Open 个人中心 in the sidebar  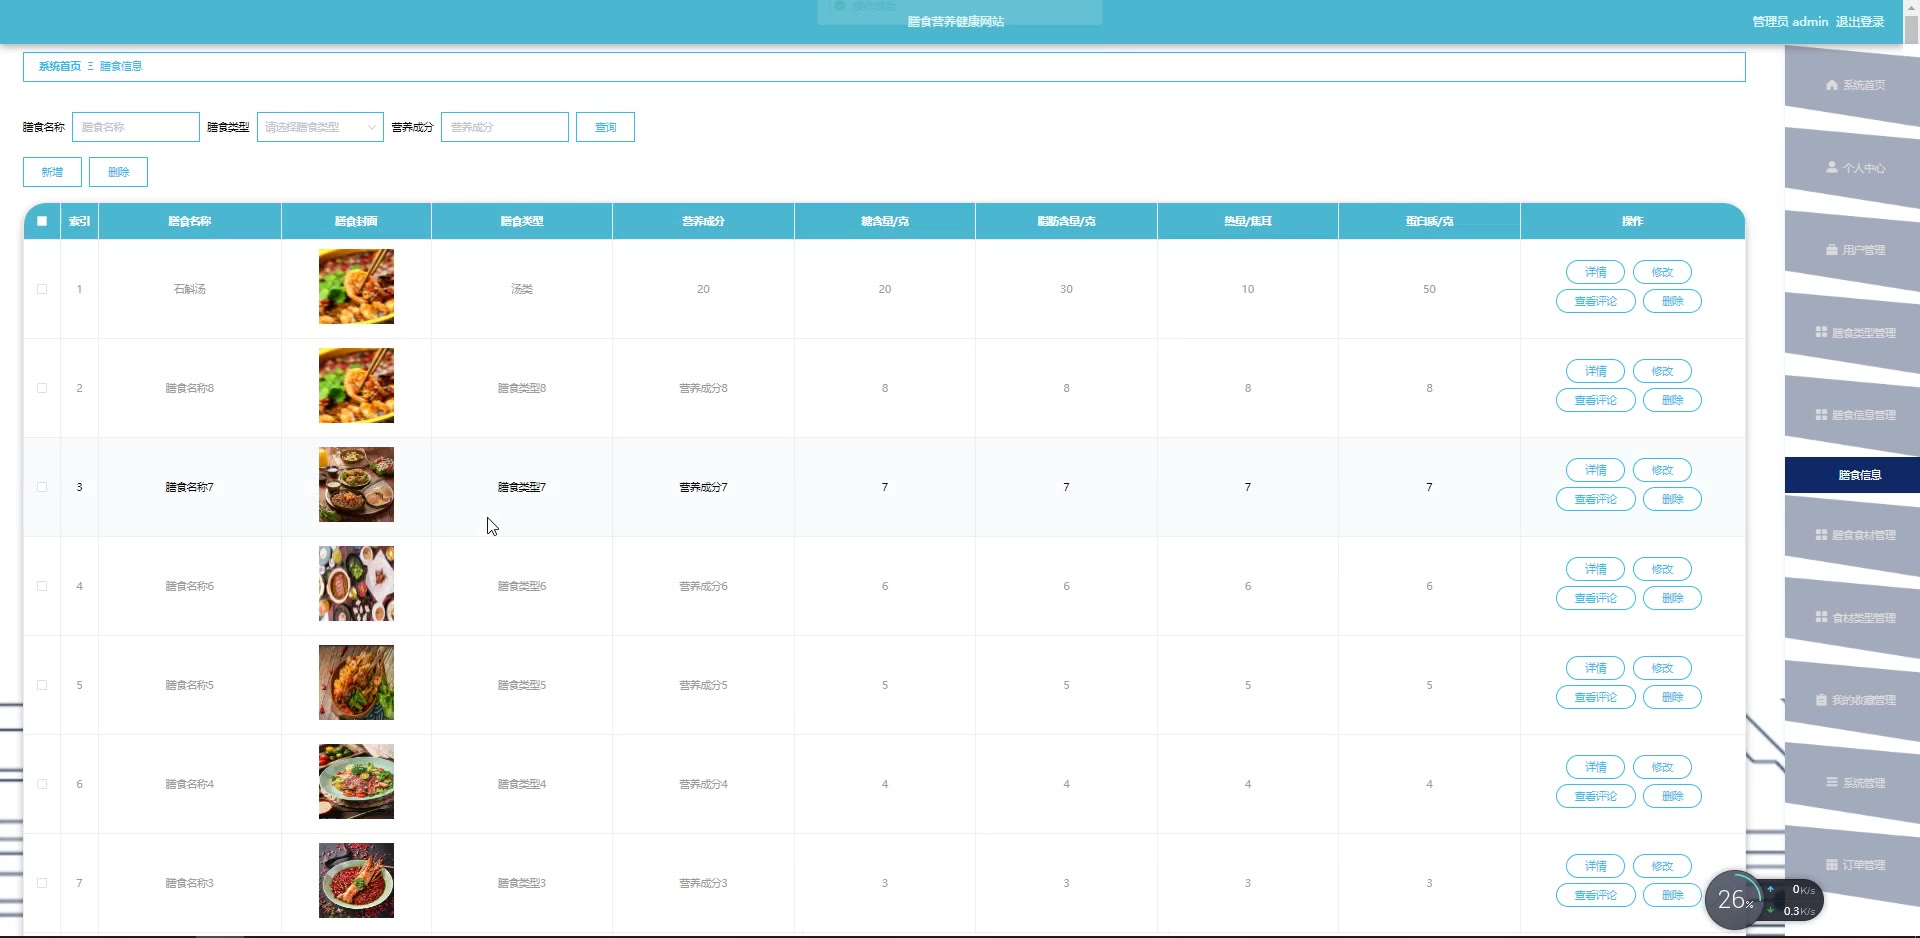pyautogui.click(x=1855, y=168)
